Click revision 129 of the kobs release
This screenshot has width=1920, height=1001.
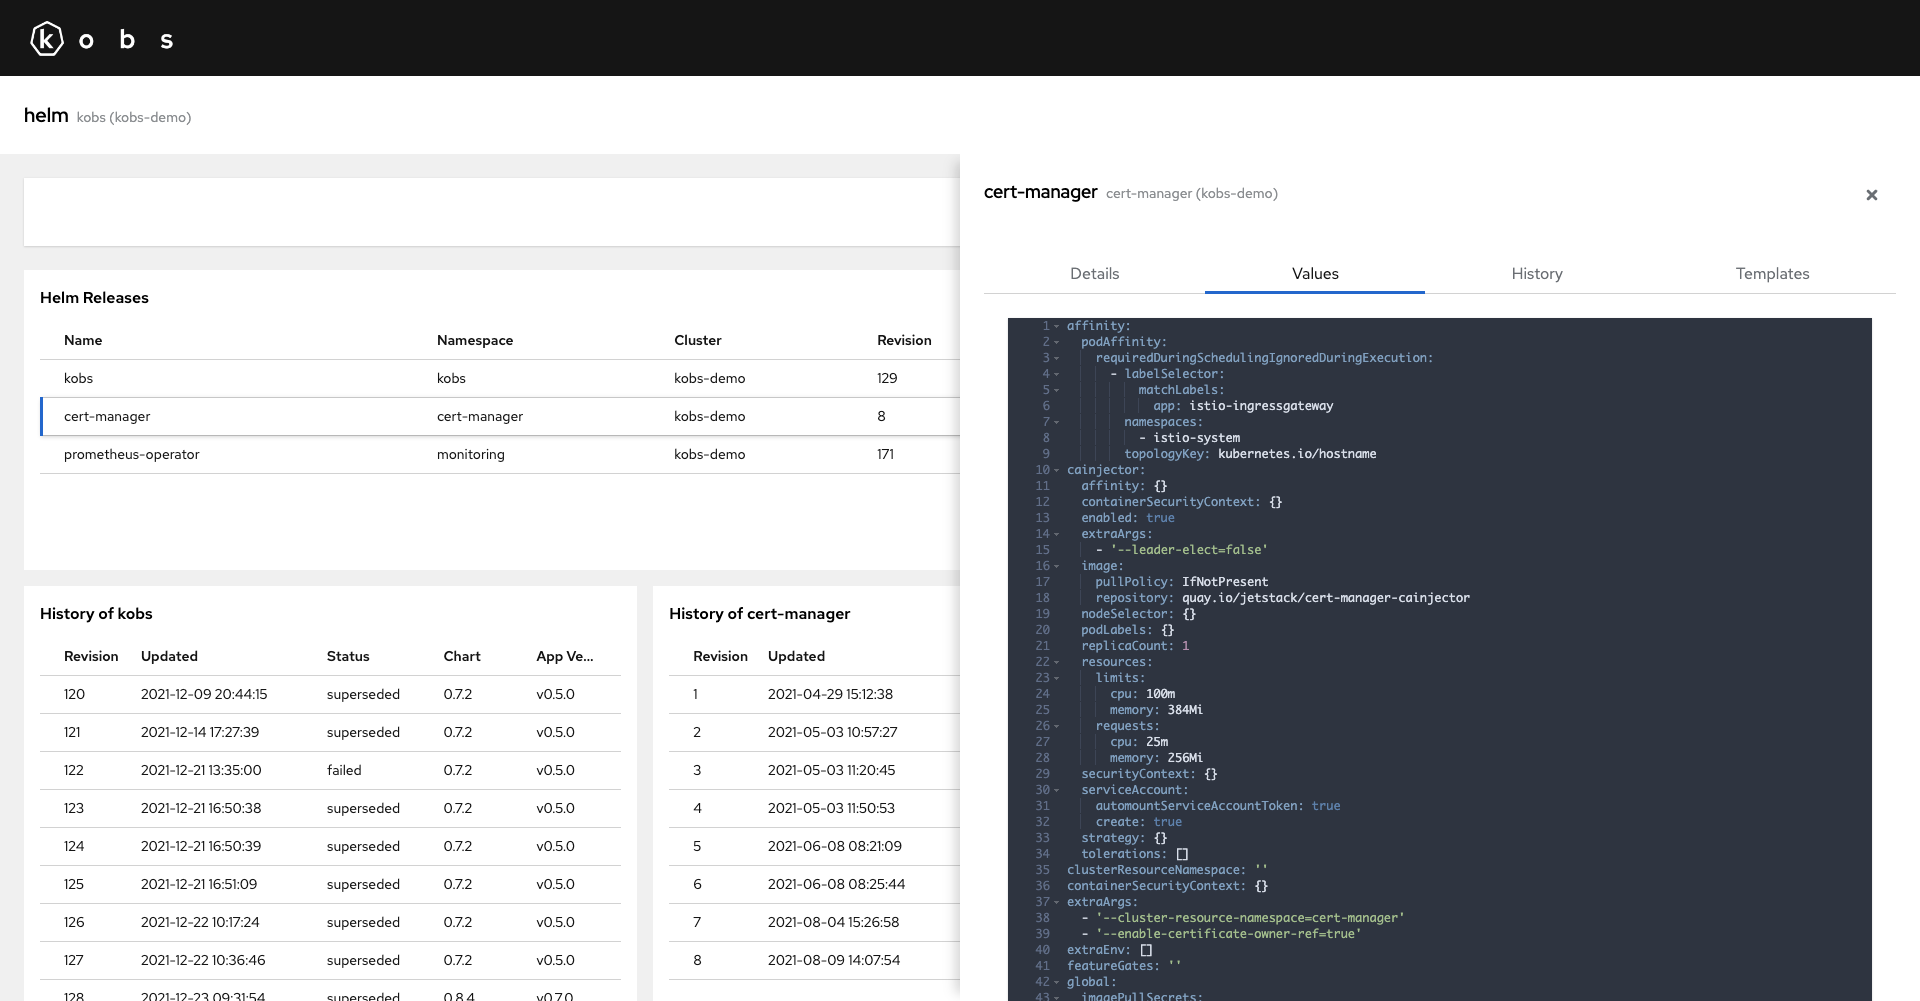coord(887,379)
